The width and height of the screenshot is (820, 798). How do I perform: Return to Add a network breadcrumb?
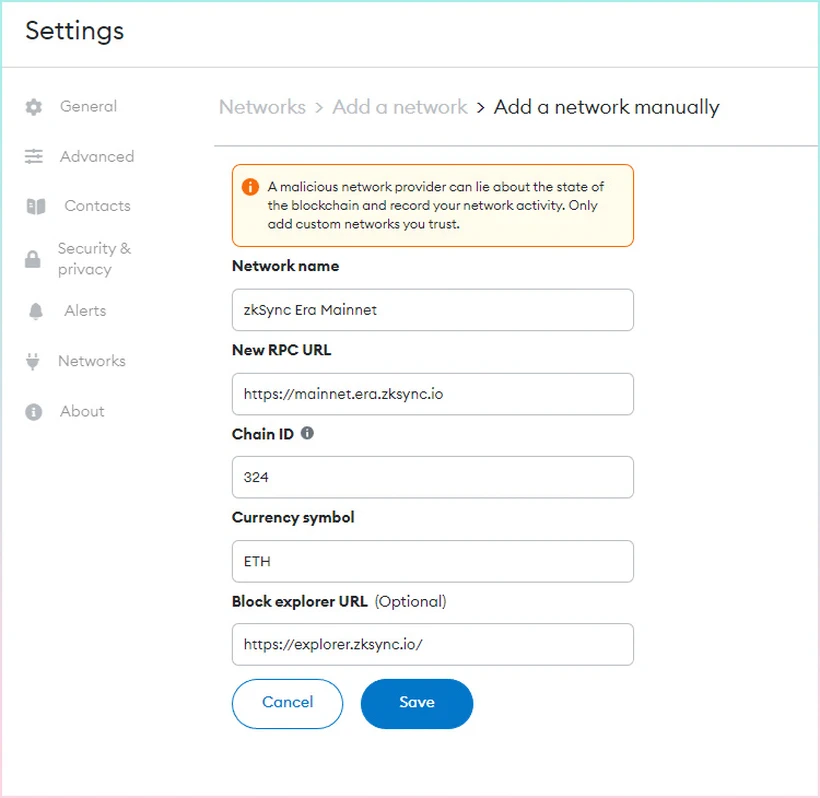399,107
